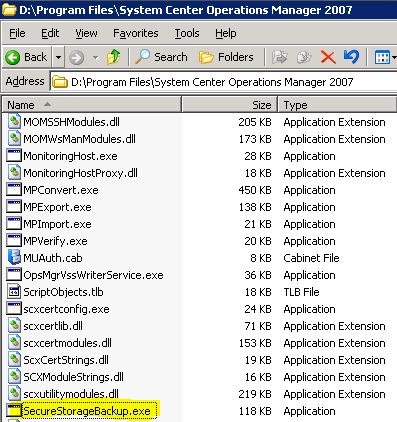This screenshot has width=397, height=422.
Task: Click the folder icon in the Address bar
Action: [x=60, y=82]
